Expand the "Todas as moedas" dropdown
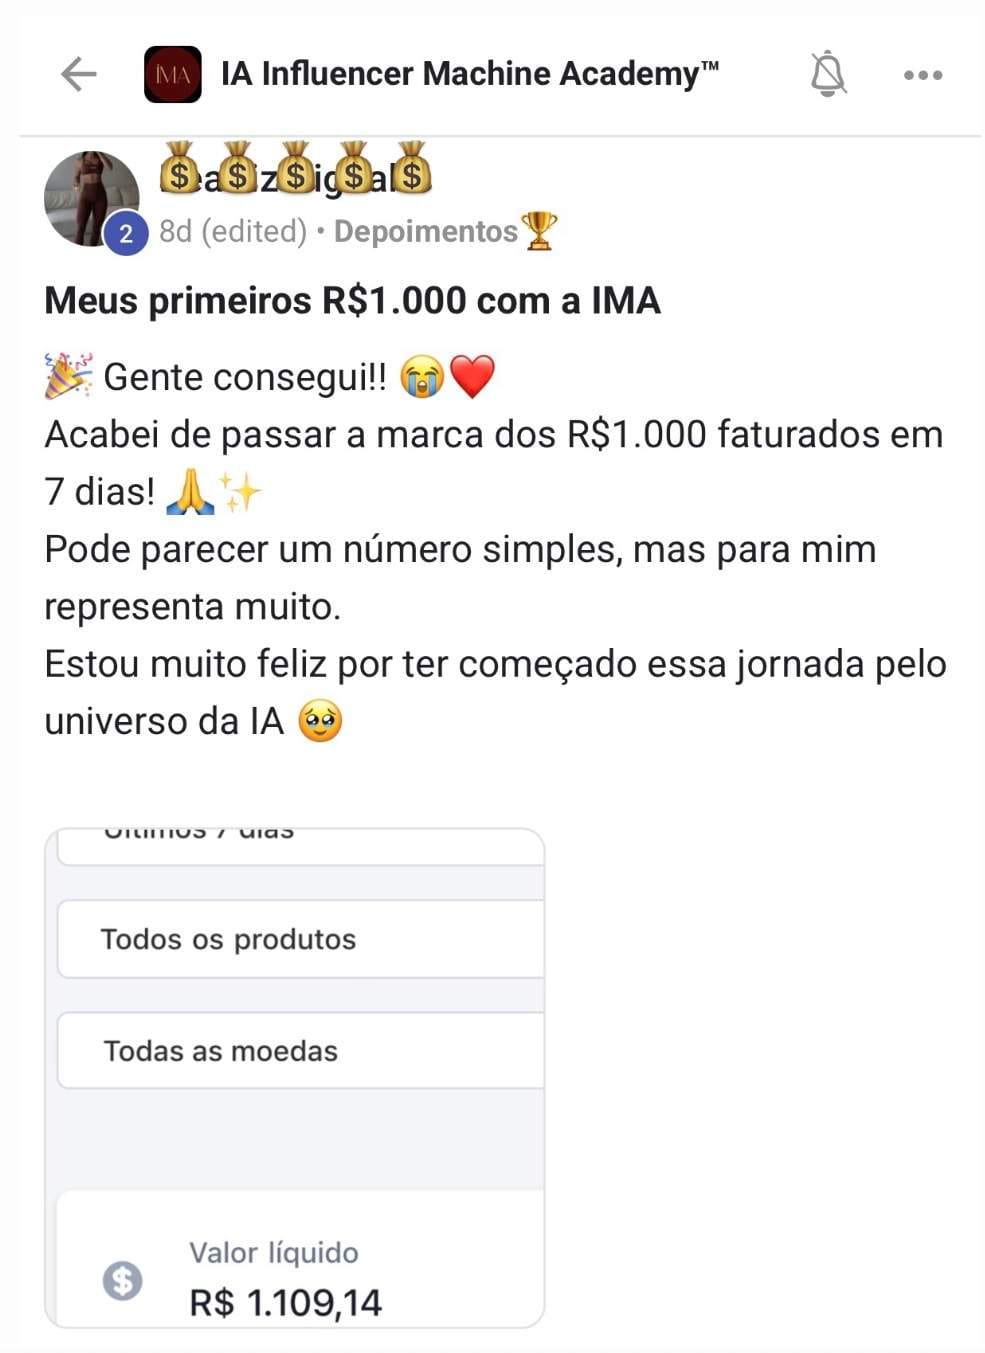Image resolution: width=985 pixels, height=1353 pixels. pyautogui.click(x=301, y=1050)
